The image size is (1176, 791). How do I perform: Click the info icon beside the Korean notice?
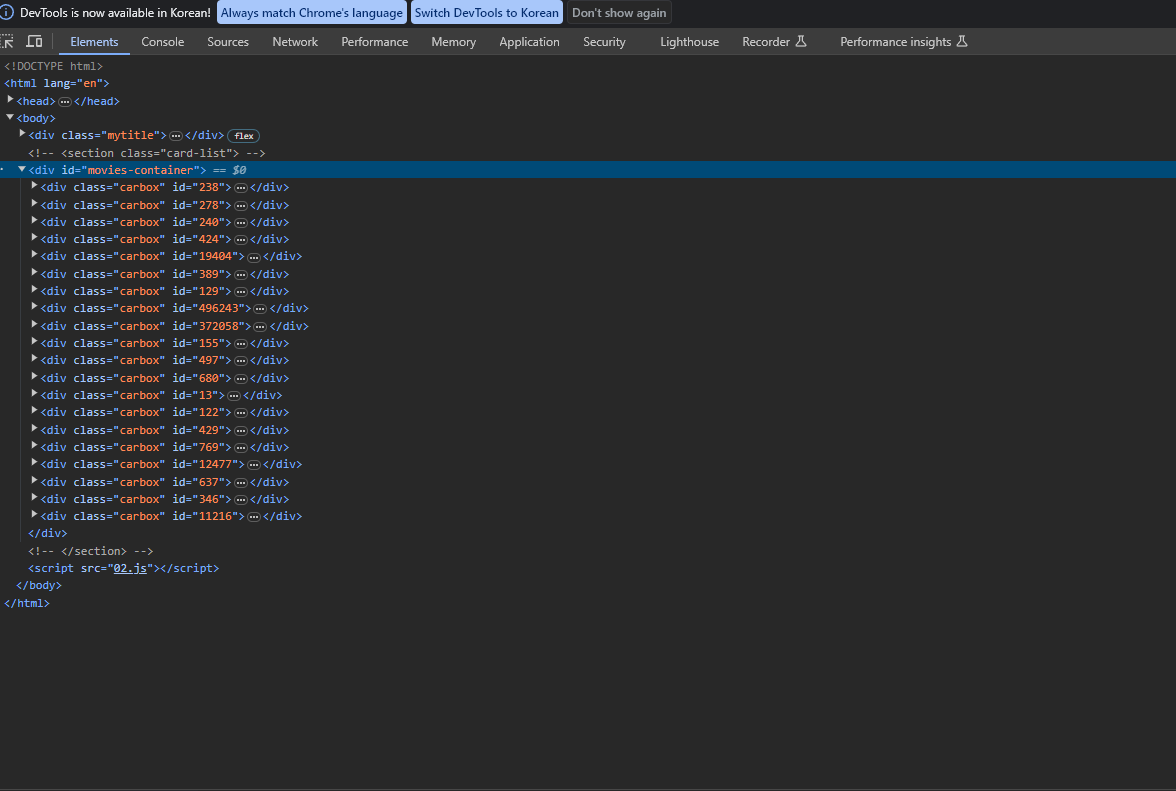pyautogui.click(x=7, y=13)
